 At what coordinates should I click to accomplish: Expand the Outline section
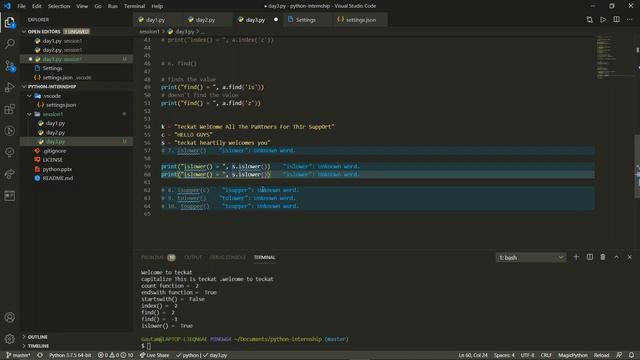click(x=38, y=337)
